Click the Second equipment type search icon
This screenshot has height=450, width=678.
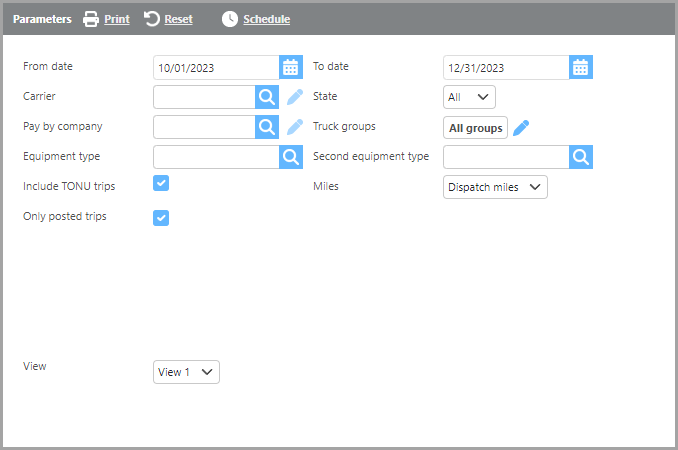(581, 157)
